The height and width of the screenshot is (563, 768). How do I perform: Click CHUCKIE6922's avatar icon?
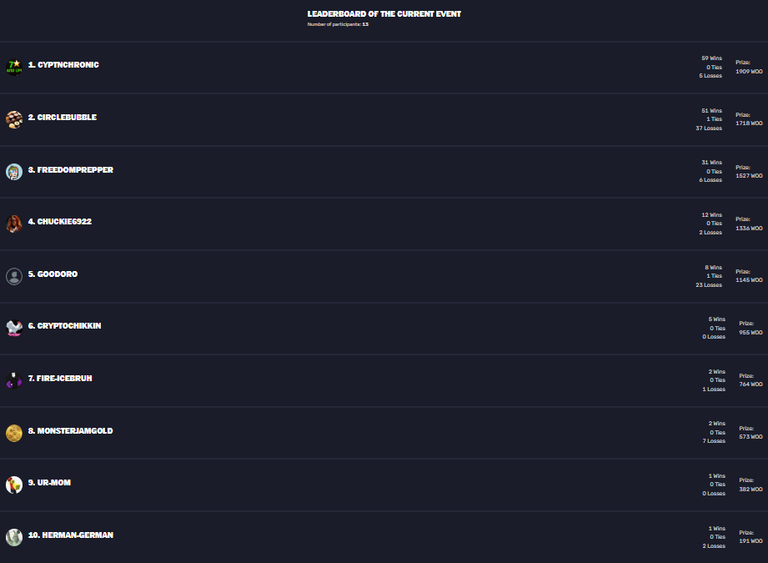point(14,224)
